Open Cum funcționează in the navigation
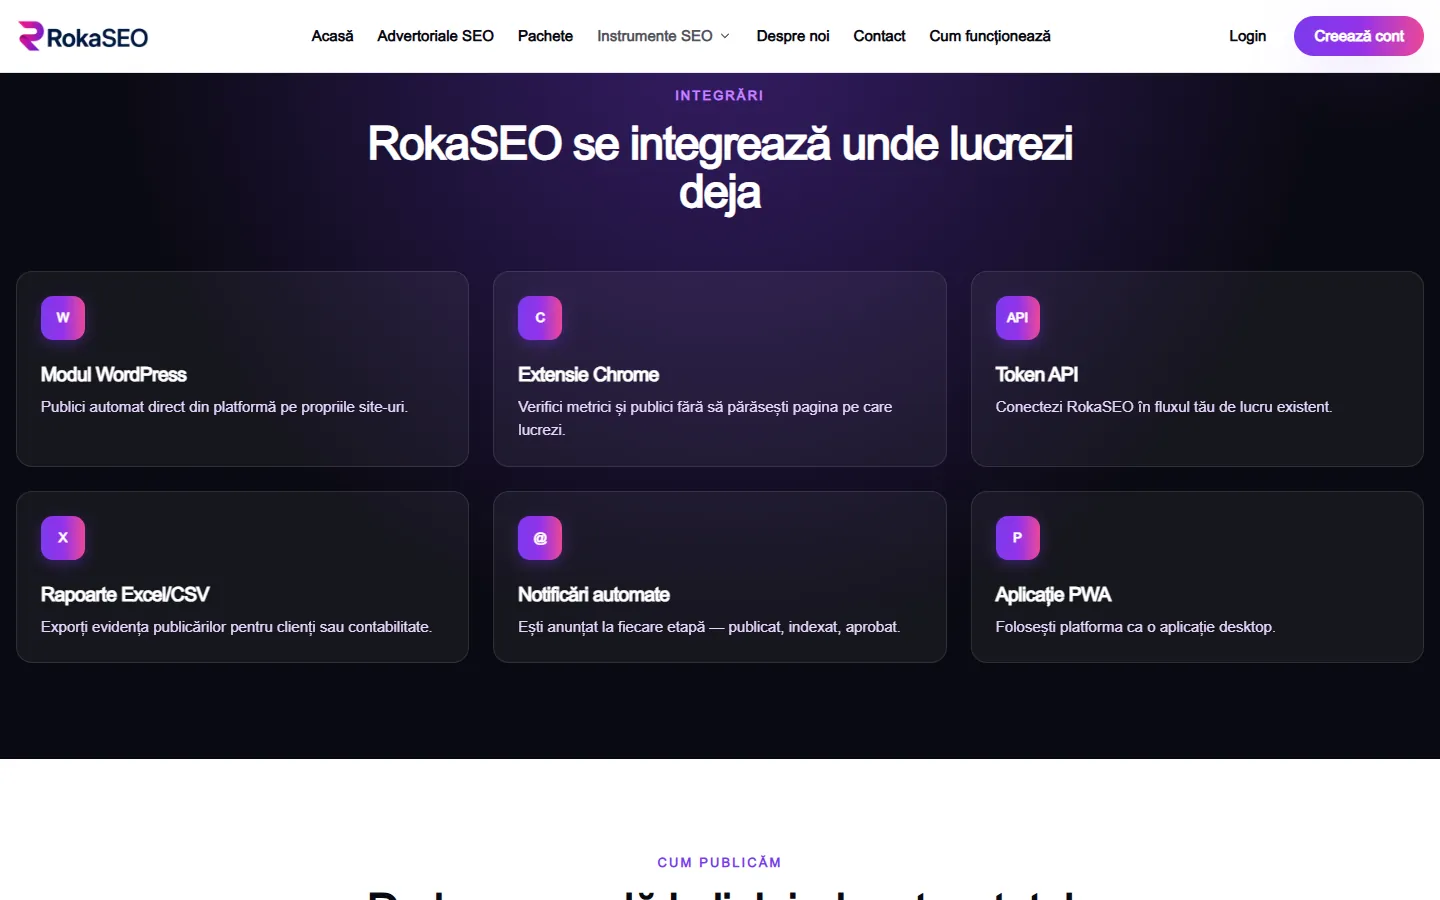The height and width of the screenshot is (900, 1440). coord(990,36)
